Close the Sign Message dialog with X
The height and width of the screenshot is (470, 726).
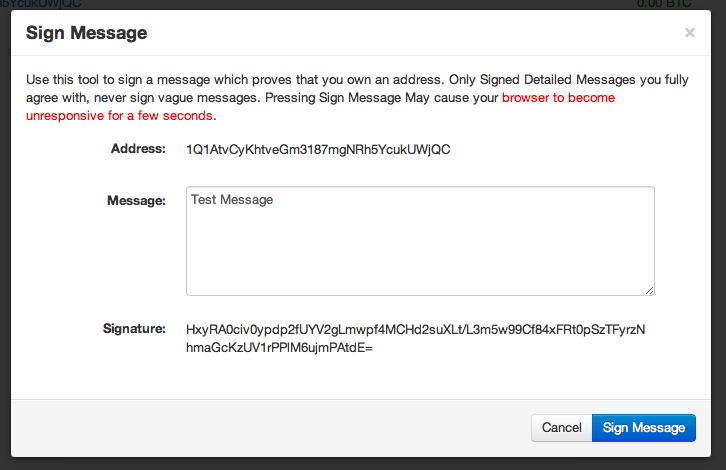[689, 33]
